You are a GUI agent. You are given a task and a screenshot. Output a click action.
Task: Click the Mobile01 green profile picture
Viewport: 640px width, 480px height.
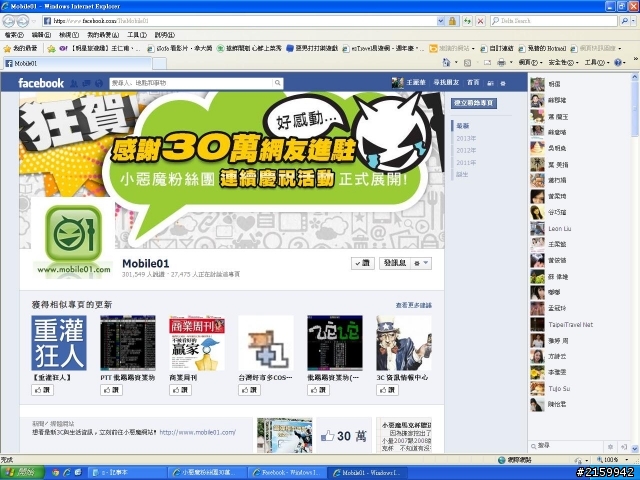[x=73, y=238]
